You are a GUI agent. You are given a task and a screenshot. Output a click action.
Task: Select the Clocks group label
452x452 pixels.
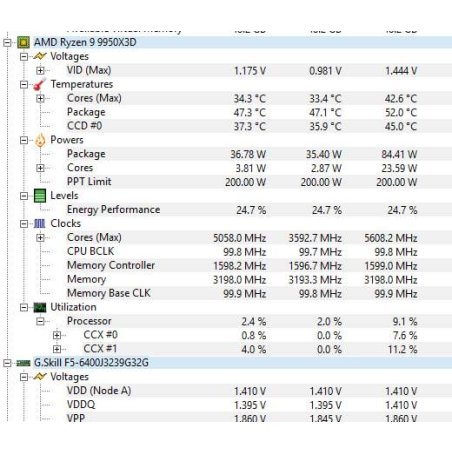coord(65,223)
